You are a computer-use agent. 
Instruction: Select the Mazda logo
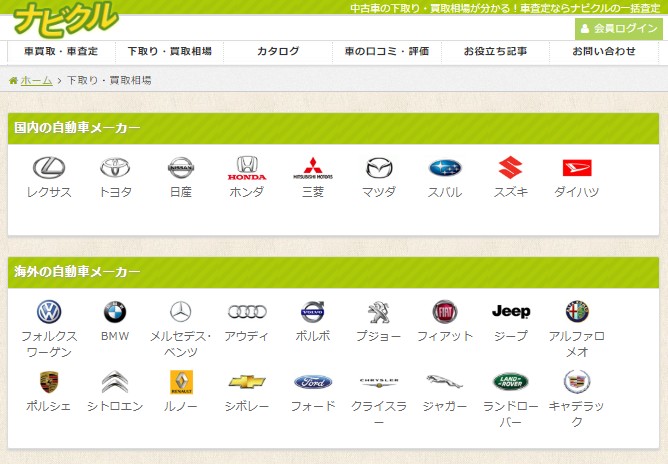click(x=379, y=167)
